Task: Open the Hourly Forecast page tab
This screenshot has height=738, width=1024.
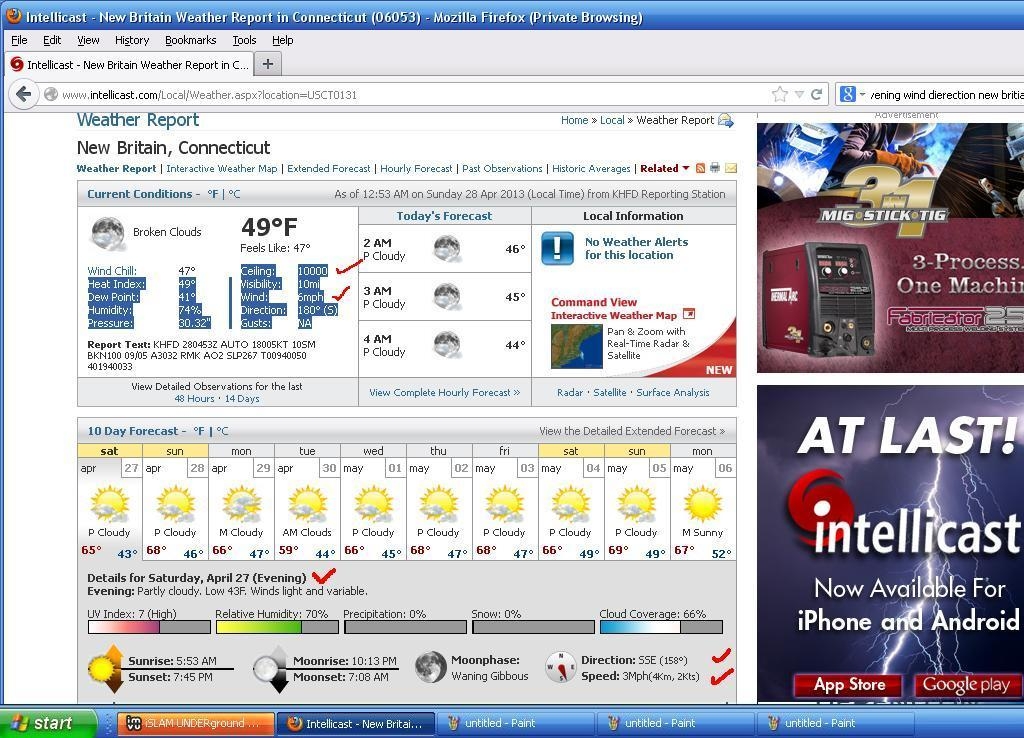Action: click(416, 168)
